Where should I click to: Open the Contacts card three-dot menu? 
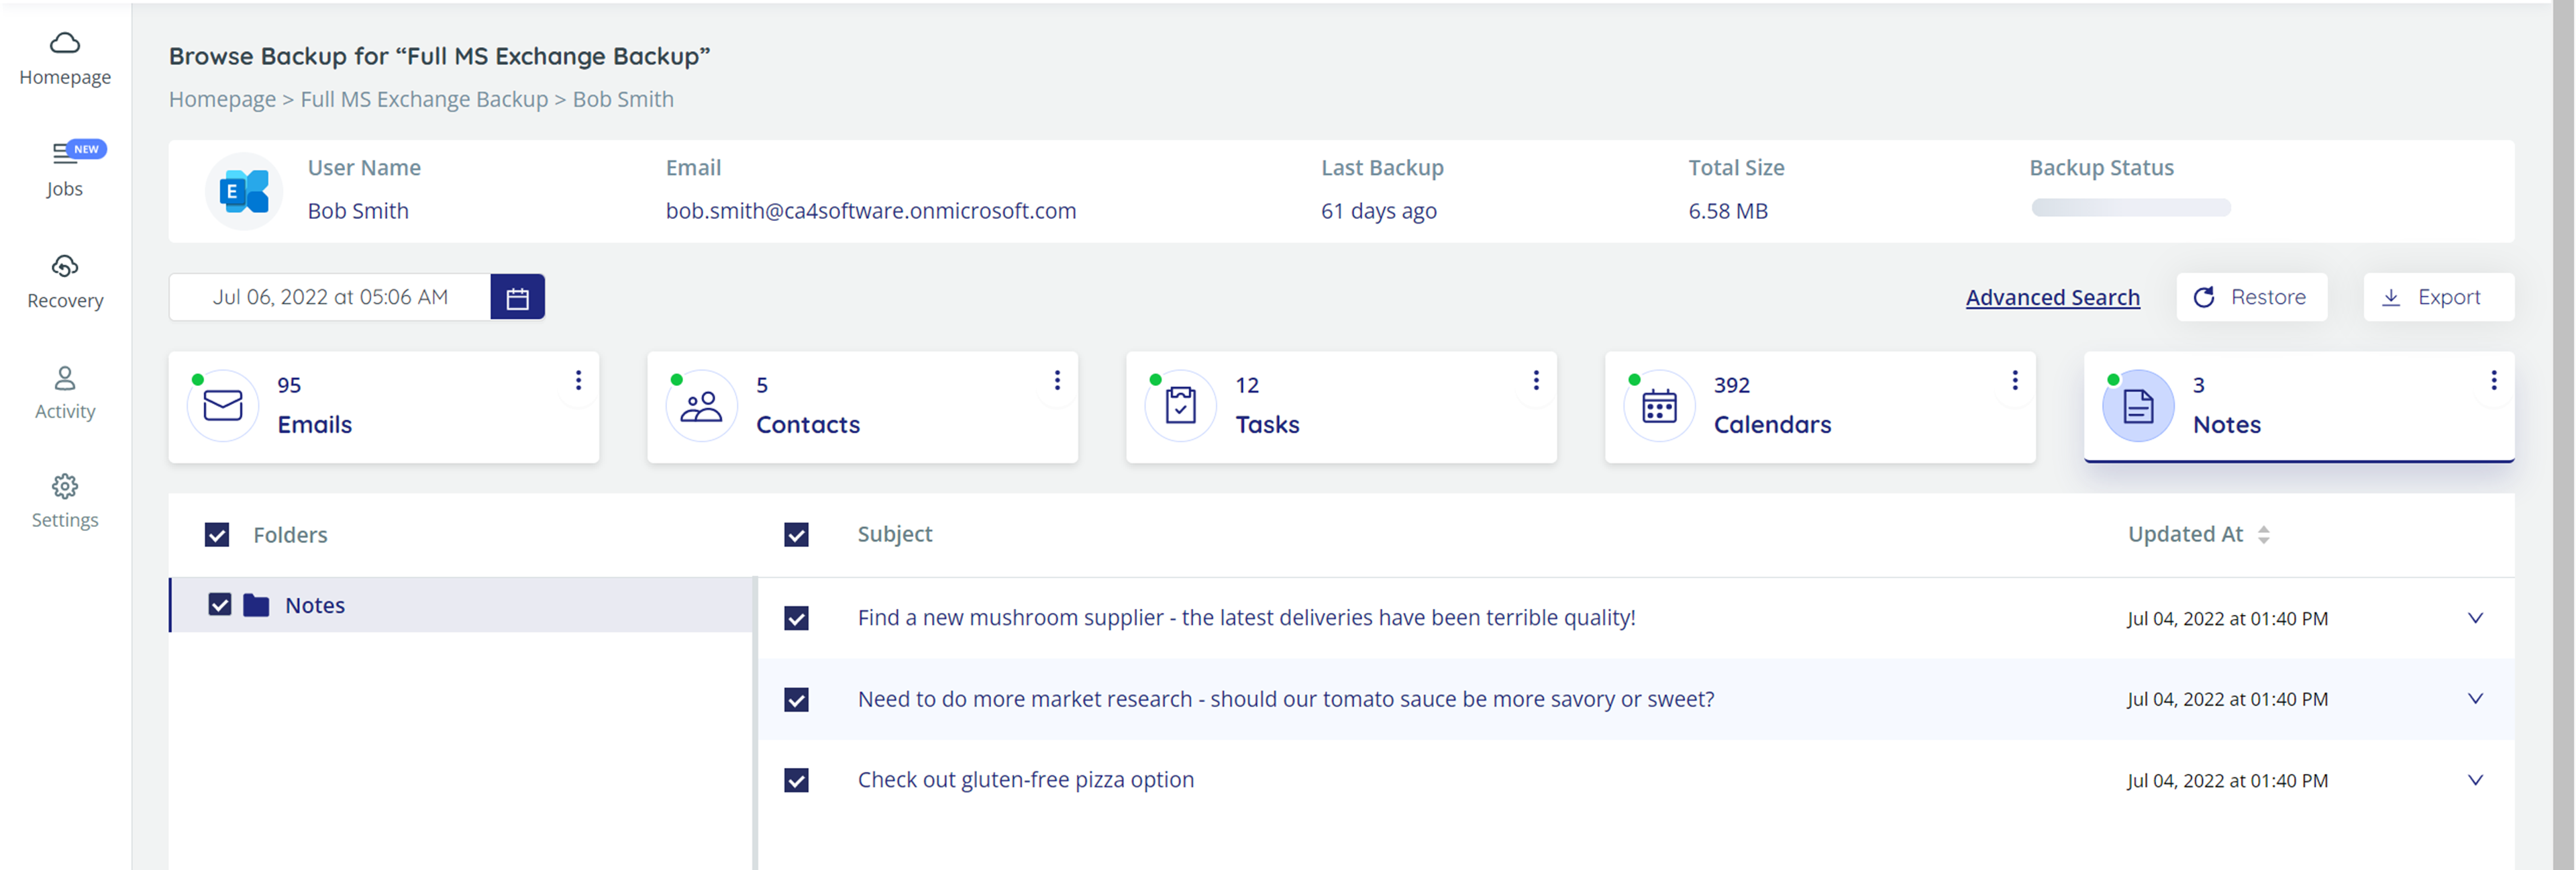[1057, 380]
